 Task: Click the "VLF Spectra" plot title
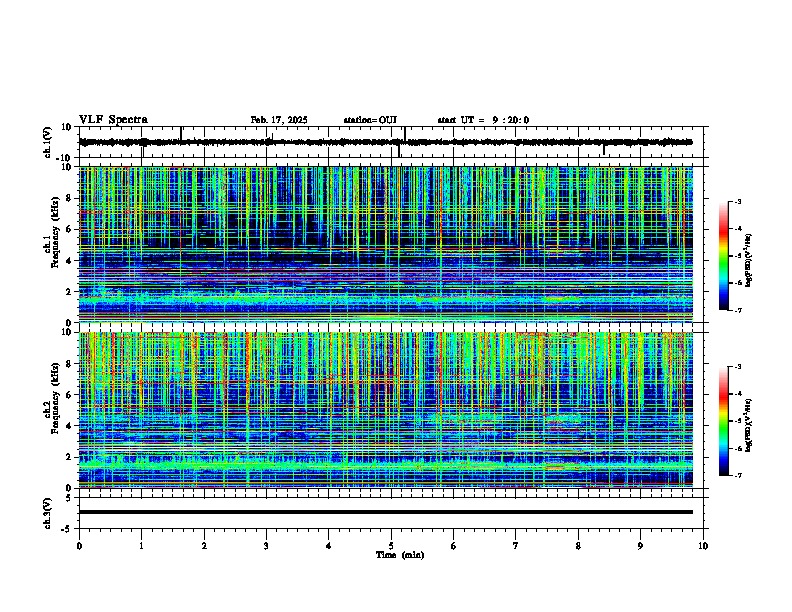click(x=113, y=119)
